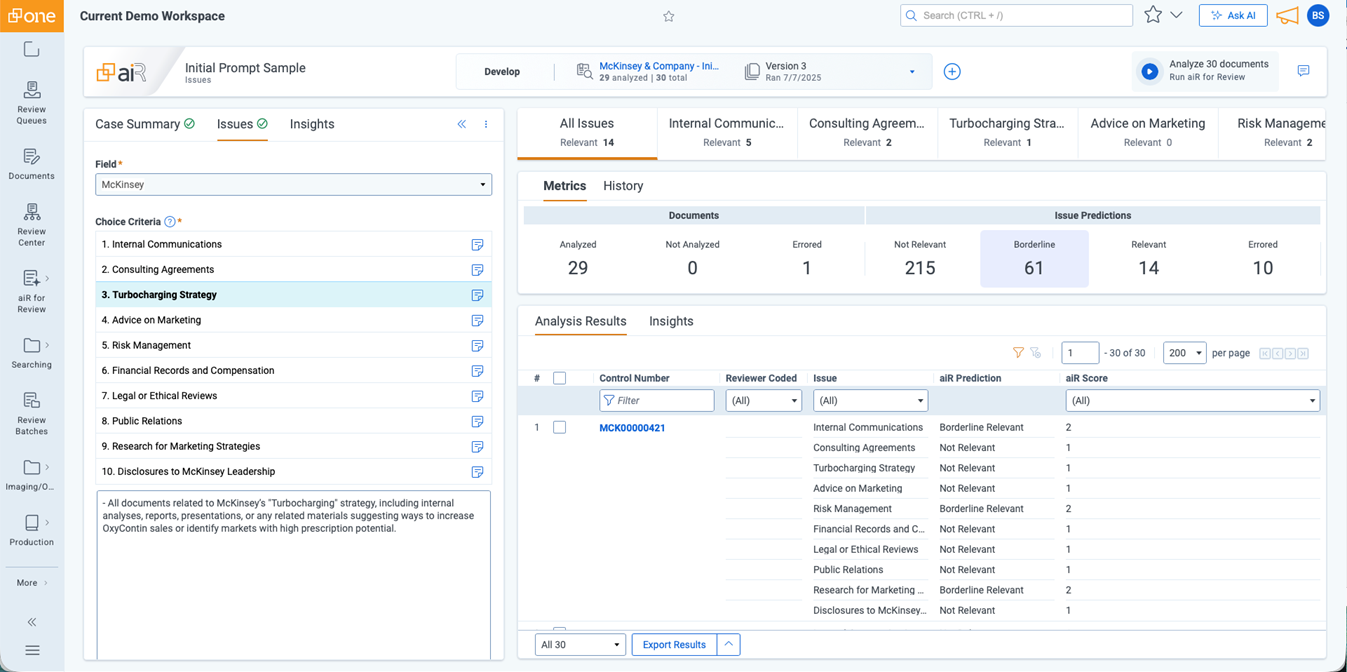Switch to the History tab
Image resolution: width=1347 pixels, height=672 pixels.
pyautogui.click(x=623, y=186)
